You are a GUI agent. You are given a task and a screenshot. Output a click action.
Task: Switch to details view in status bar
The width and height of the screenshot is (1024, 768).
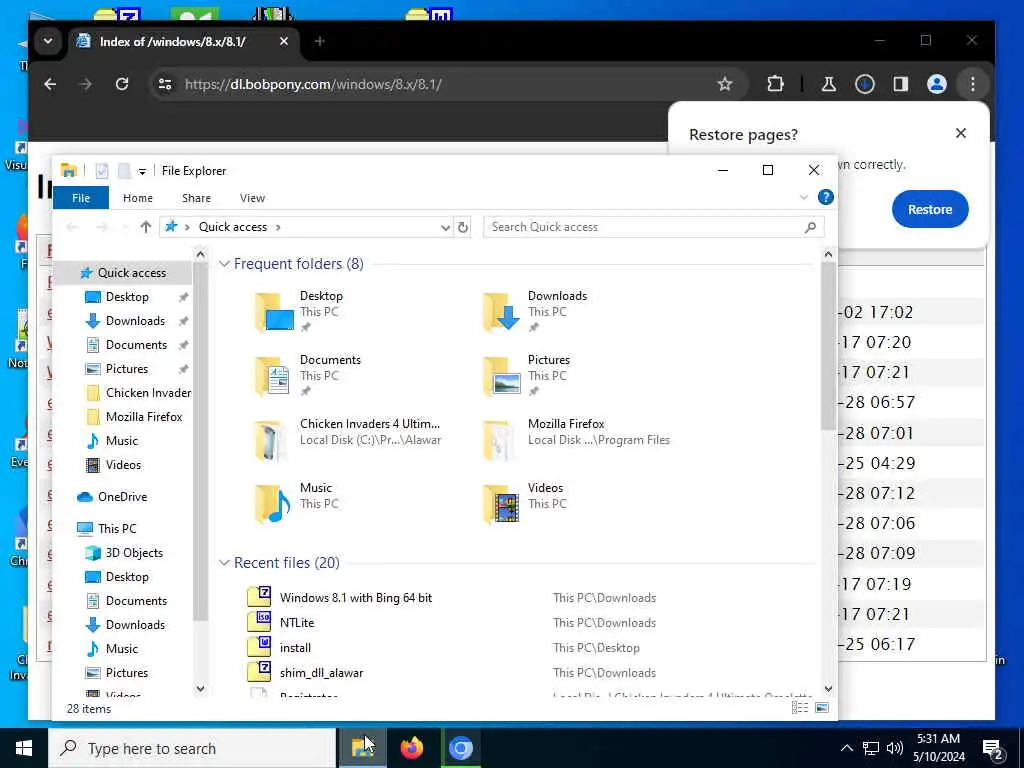click(x=799, y=709)
